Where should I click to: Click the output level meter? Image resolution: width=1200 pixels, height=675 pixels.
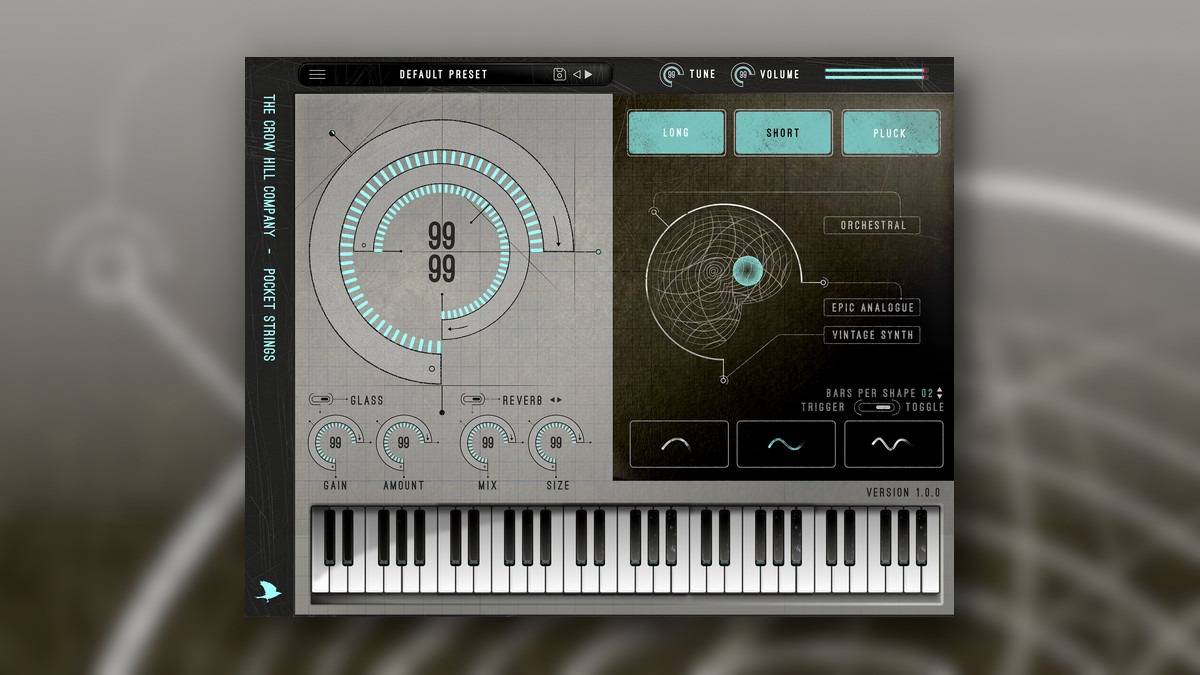click(x=877, y=74)
